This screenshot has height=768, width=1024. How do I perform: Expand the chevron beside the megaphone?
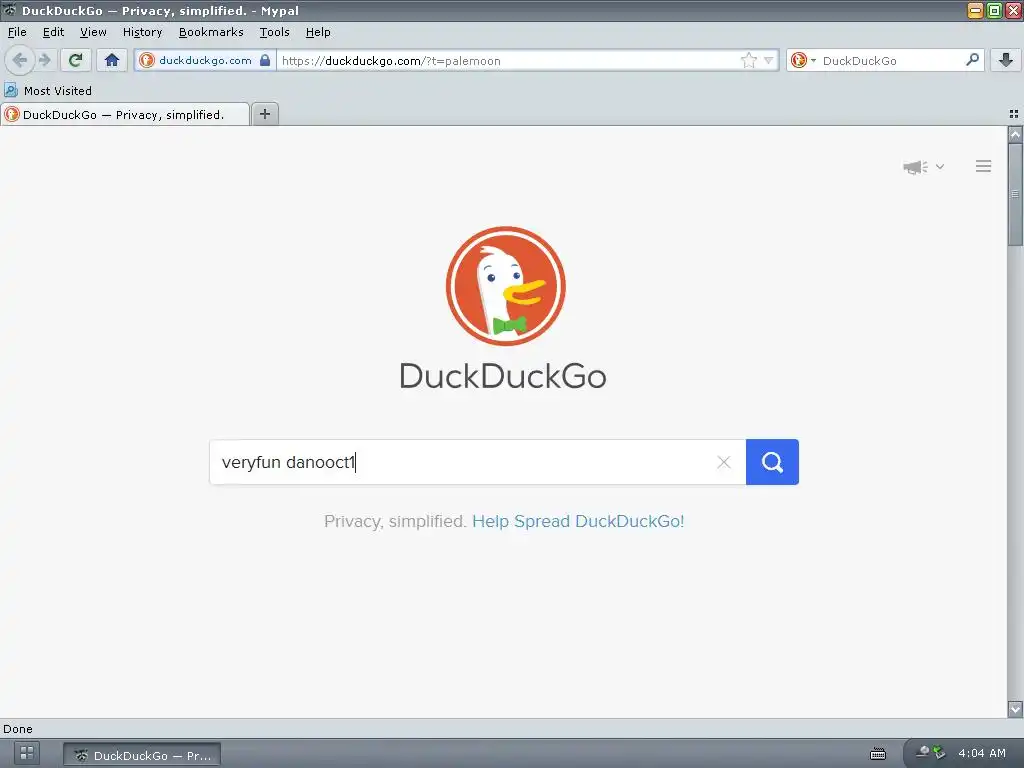(940, 167)
